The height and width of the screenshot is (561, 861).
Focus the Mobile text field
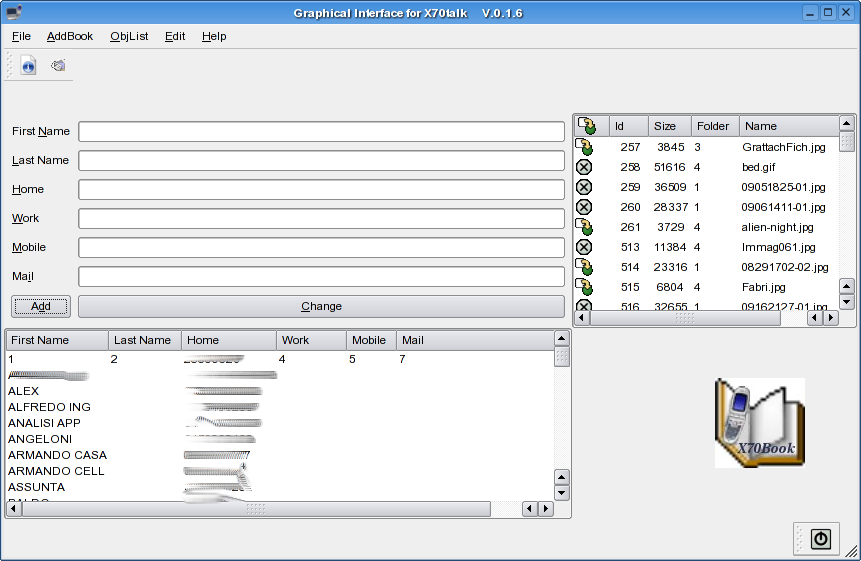321,248
